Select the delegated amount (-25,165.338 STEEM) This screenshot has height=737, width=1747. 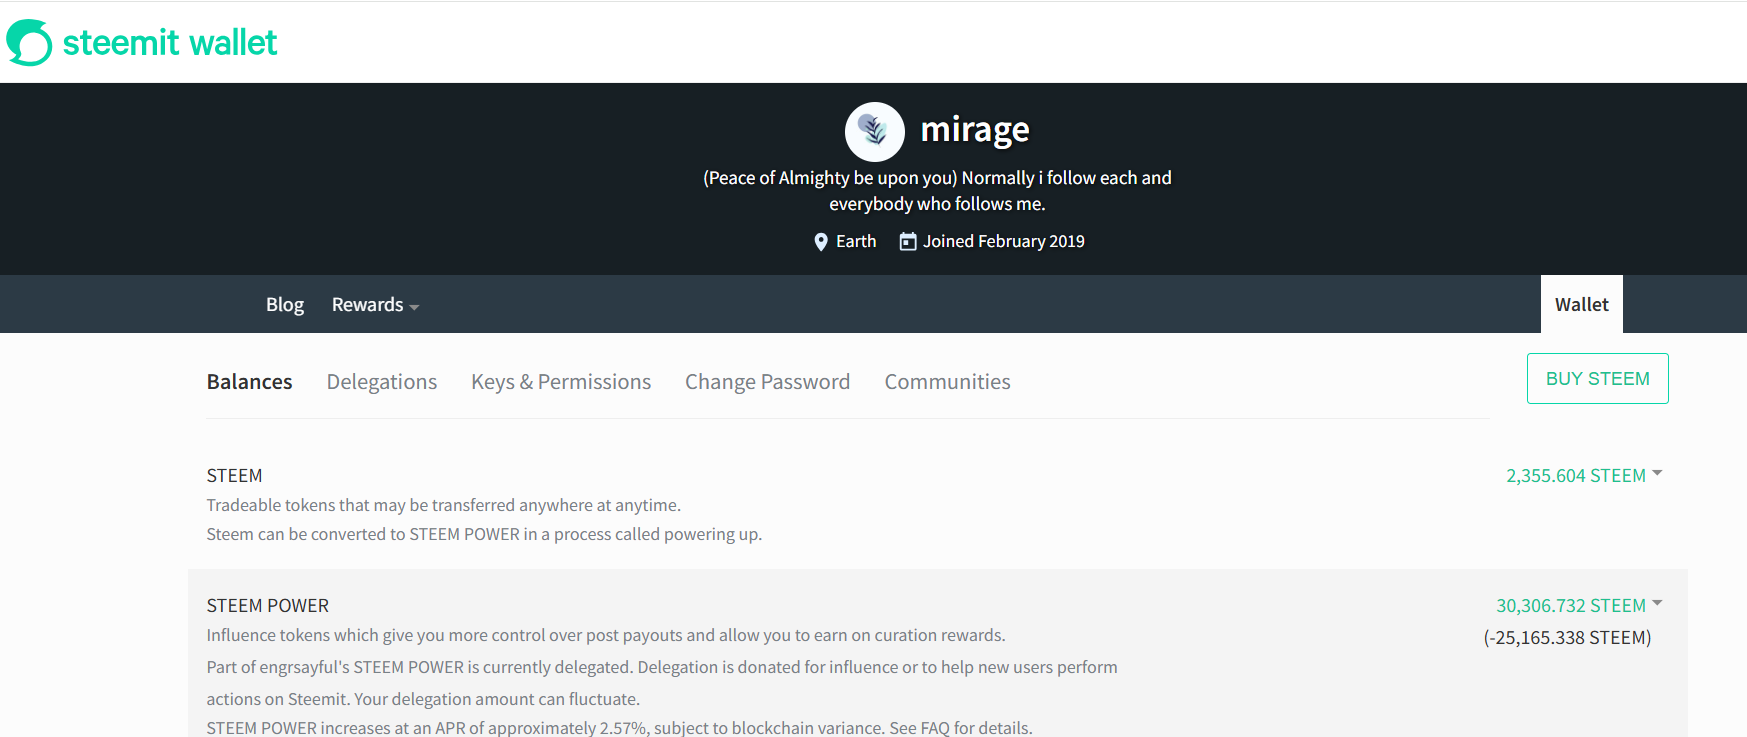1567,638
